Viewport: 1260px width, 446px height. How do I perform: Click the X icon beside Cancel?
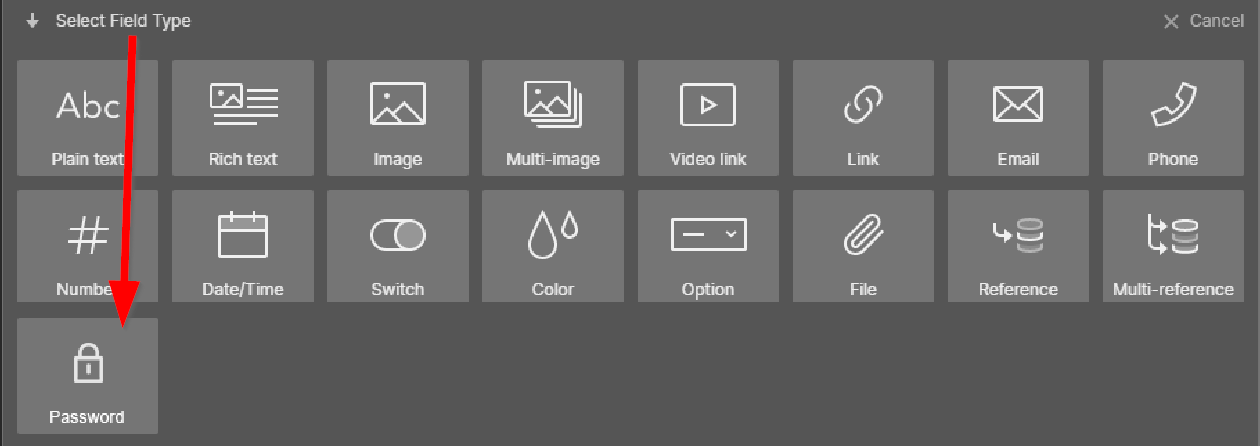pyautogui.click(x=1171, y=21)
